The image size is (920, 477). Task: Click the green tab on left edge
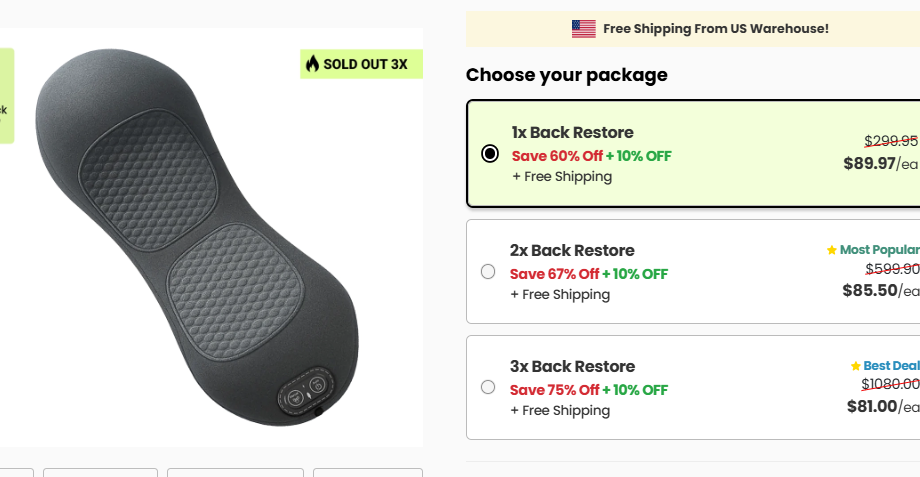6,96
